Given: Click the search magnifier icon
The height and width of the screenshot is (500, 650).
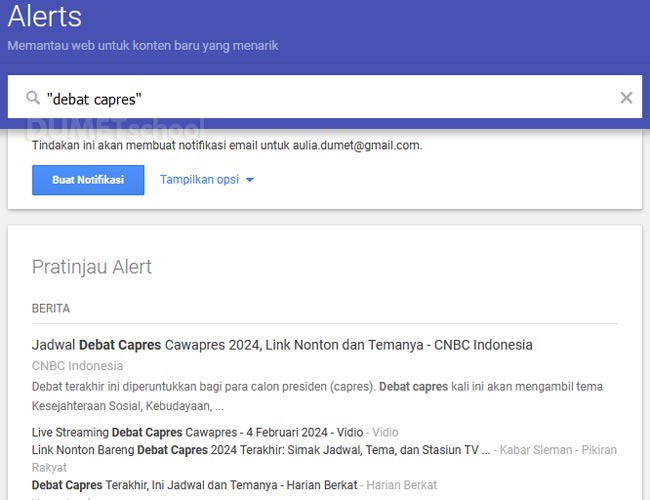Looking at the screenshot, I should coord(33,98).
